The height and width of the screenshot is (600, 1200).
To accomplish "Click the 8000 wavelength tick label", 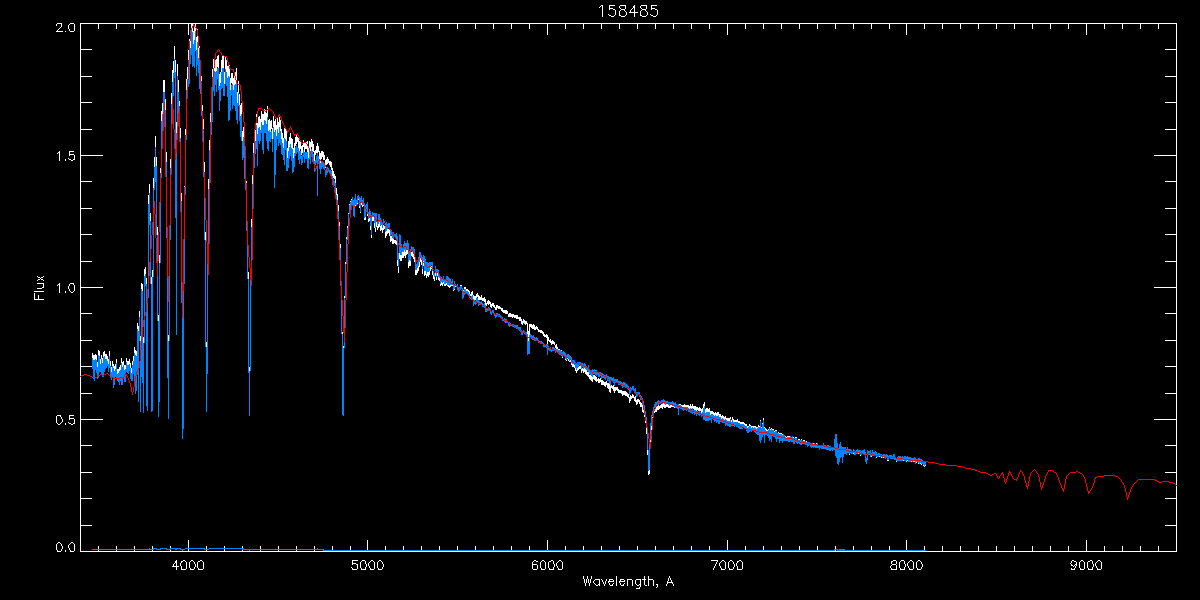I will pyautogui.click(x=906, y=564).
